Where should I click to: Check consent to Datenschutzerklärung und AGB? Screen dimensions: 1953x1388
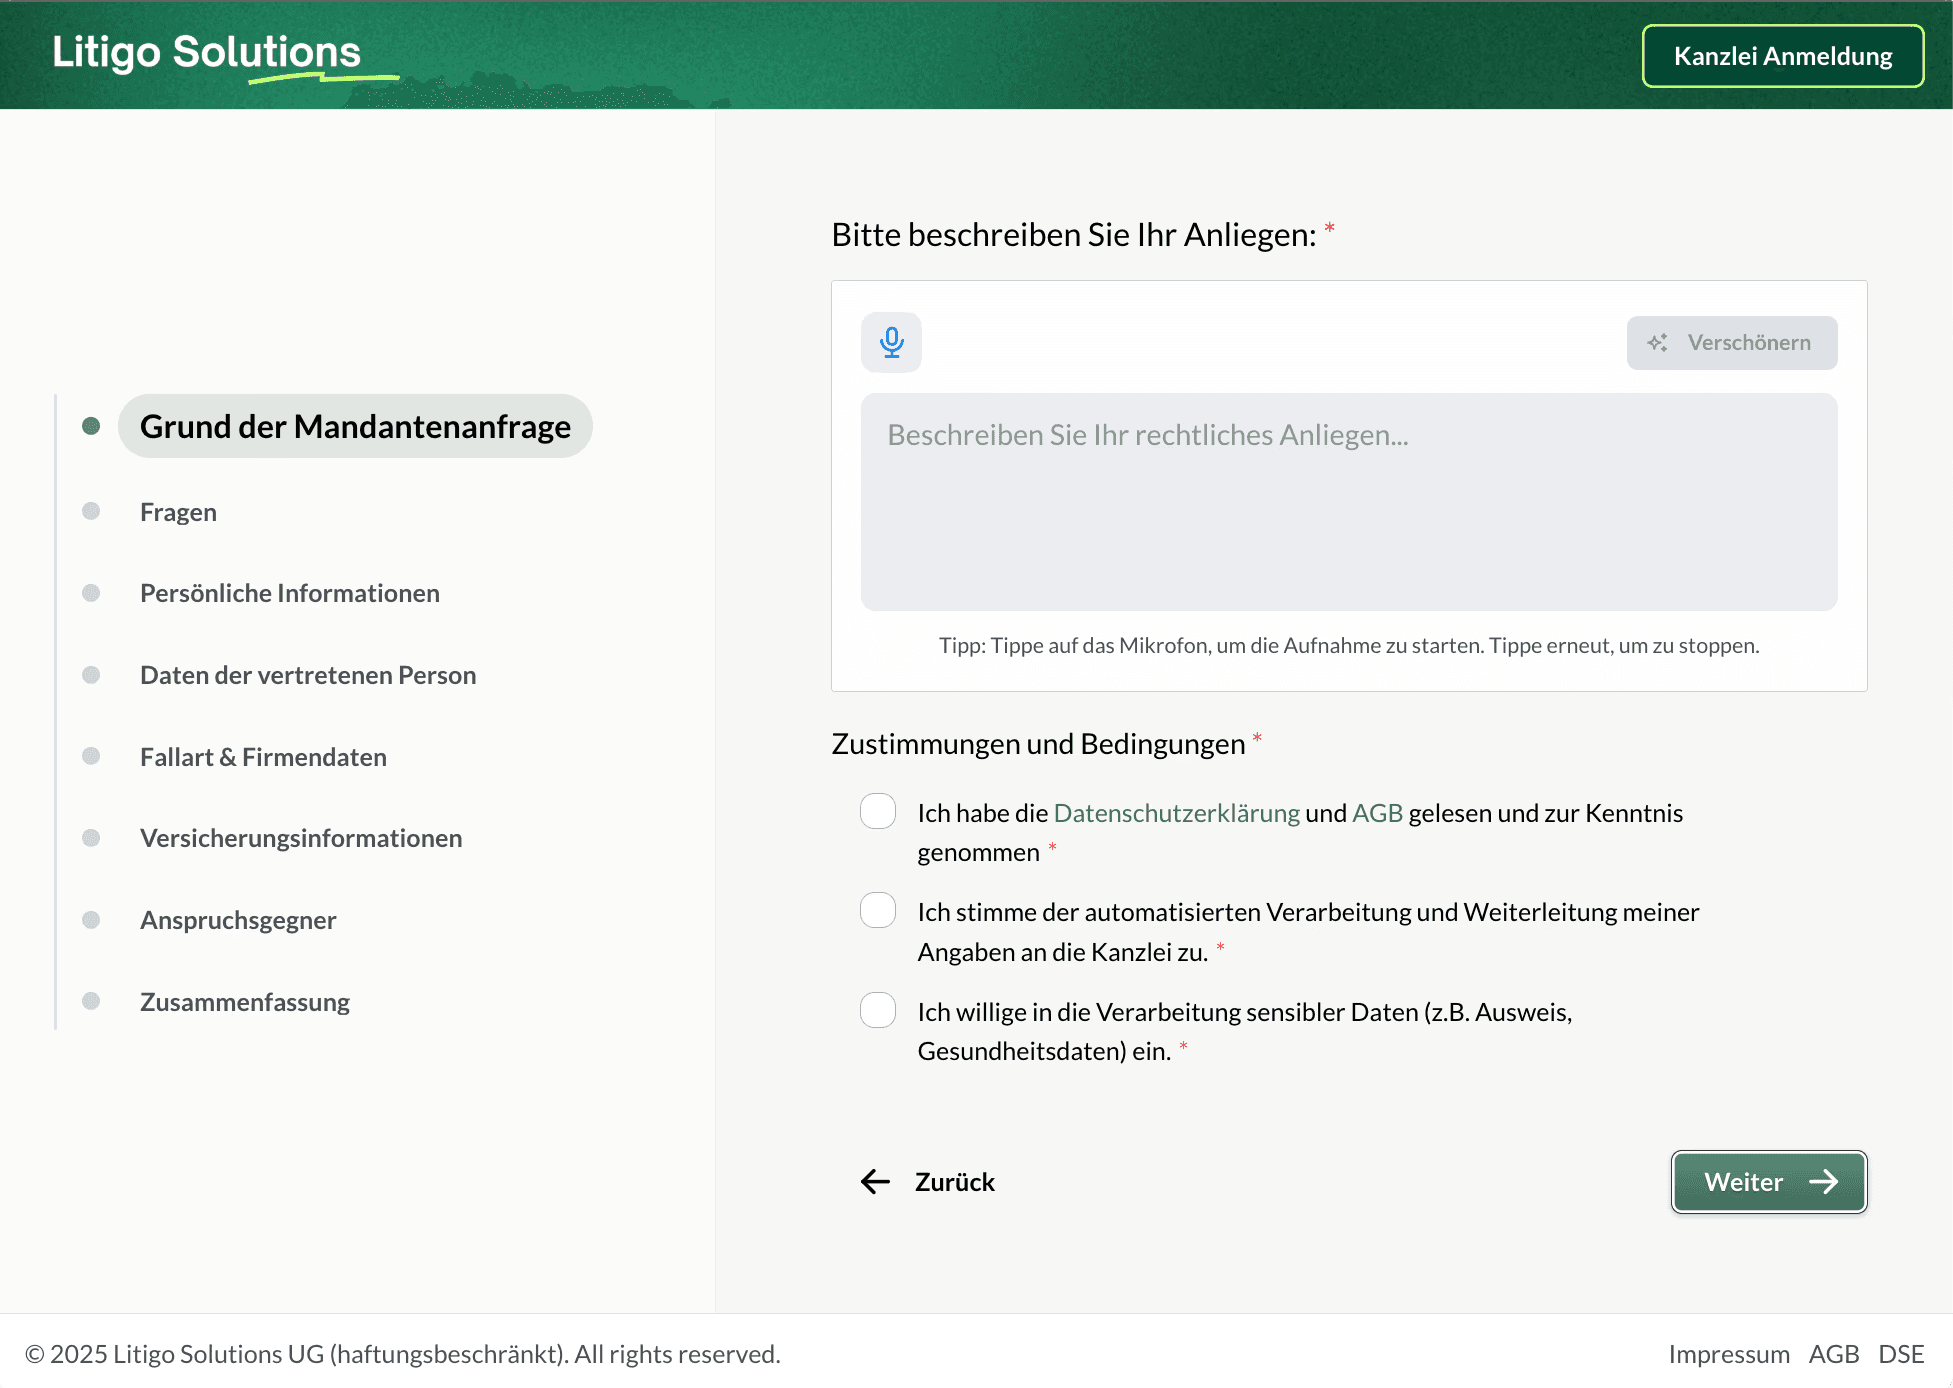(x=877, y=811)
